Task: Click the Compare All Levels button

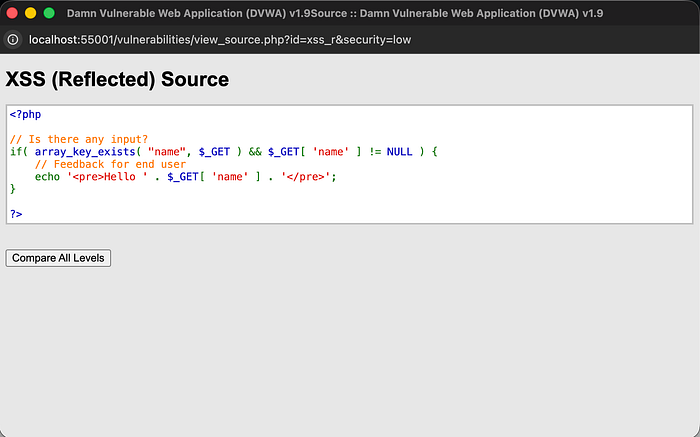Action: (x=58, y=258)
